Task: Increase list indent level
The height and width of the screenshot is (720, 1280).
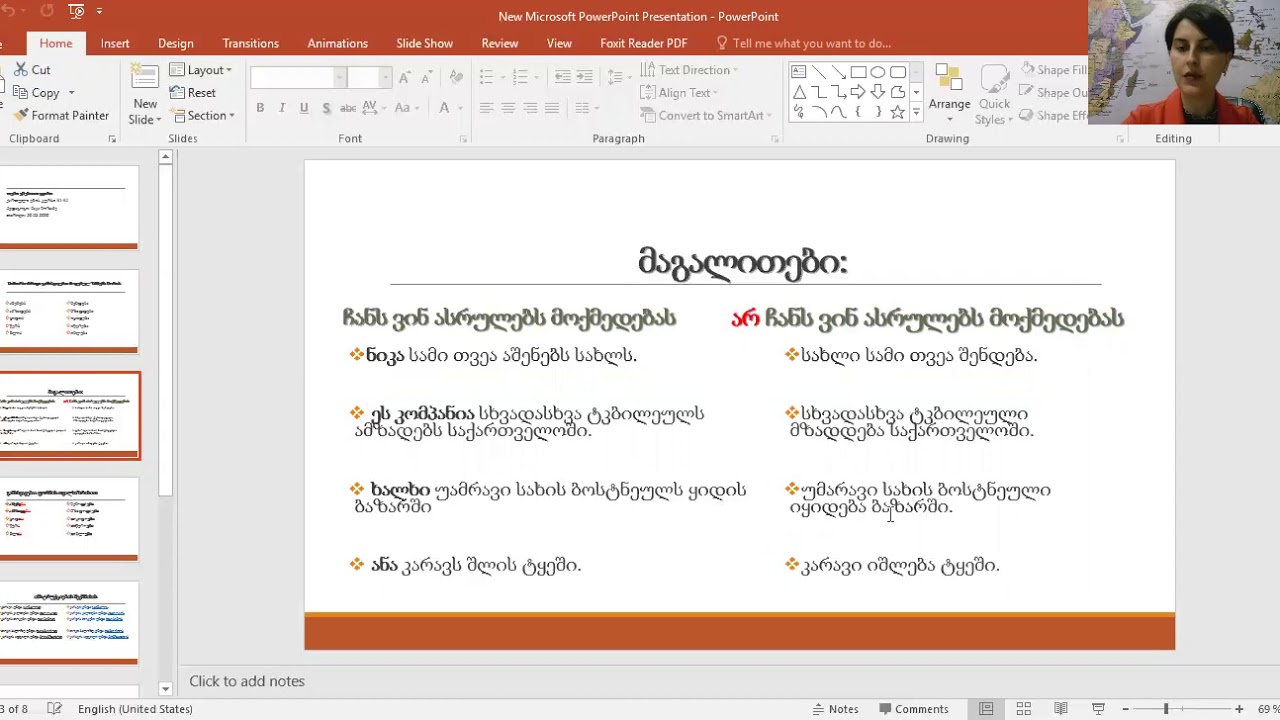Action: [583, 77]
